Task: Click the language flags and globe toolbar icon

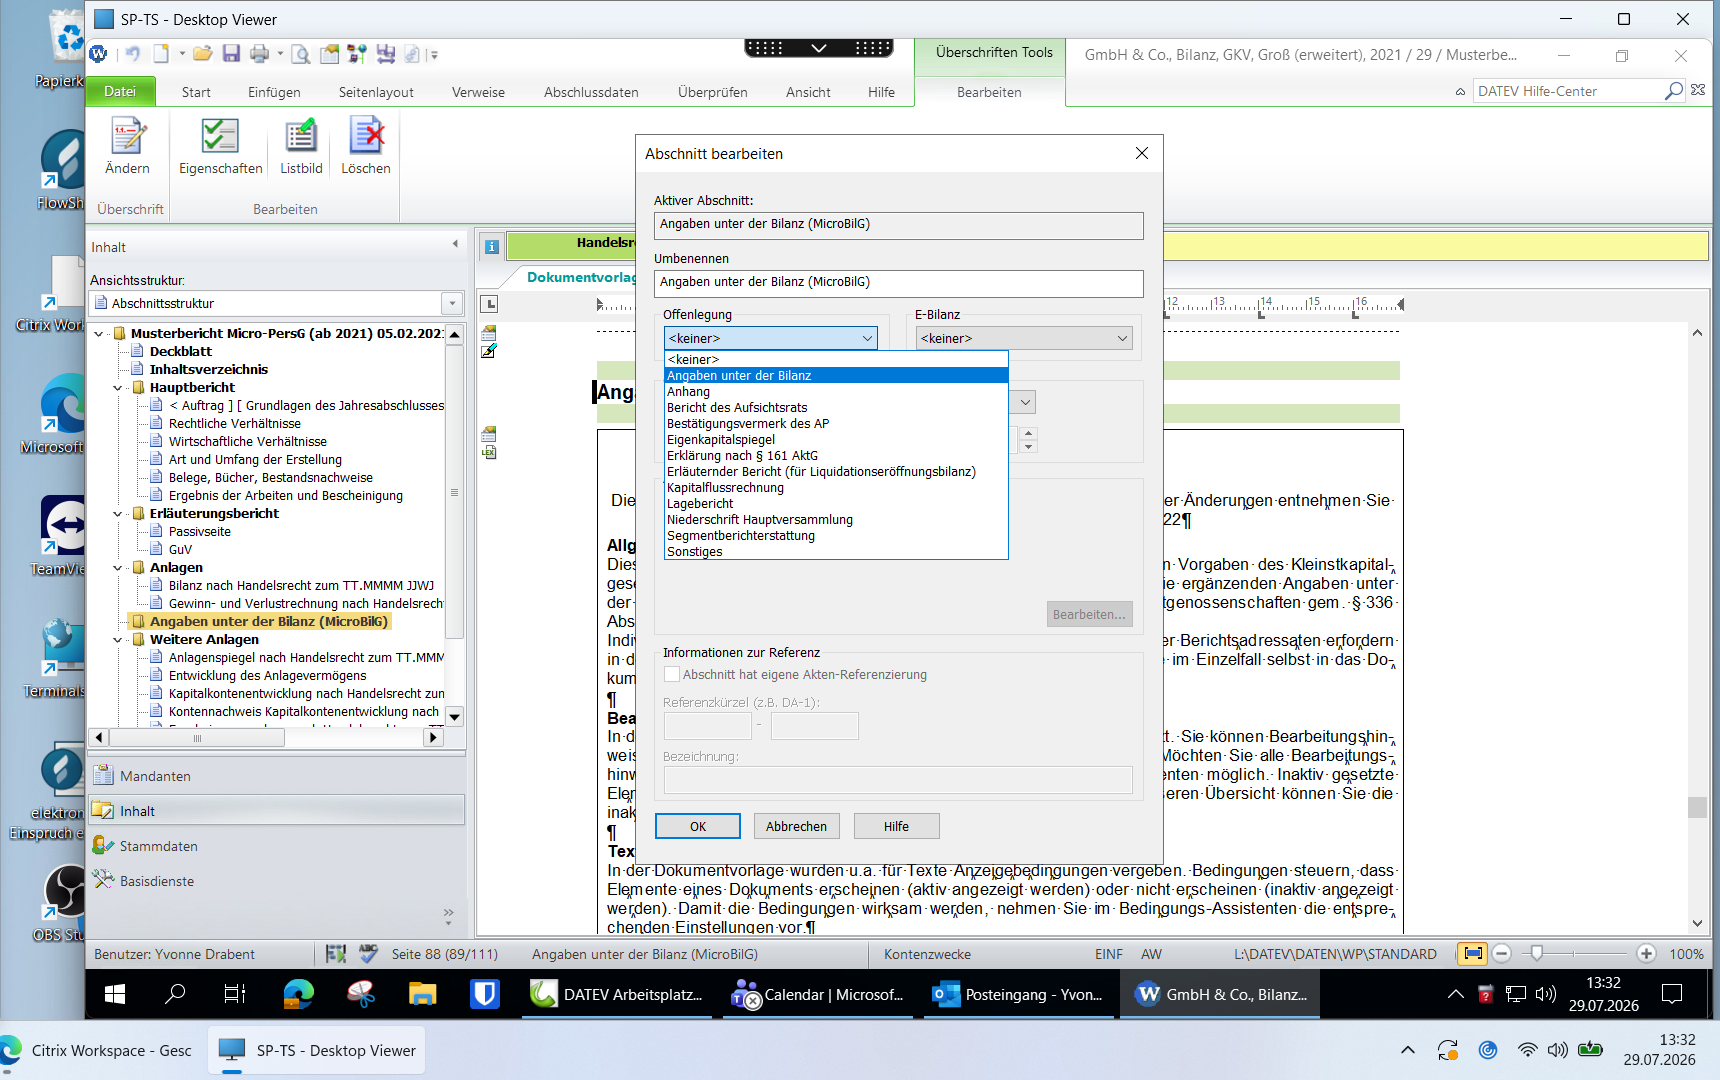Action: coord(357,54)
